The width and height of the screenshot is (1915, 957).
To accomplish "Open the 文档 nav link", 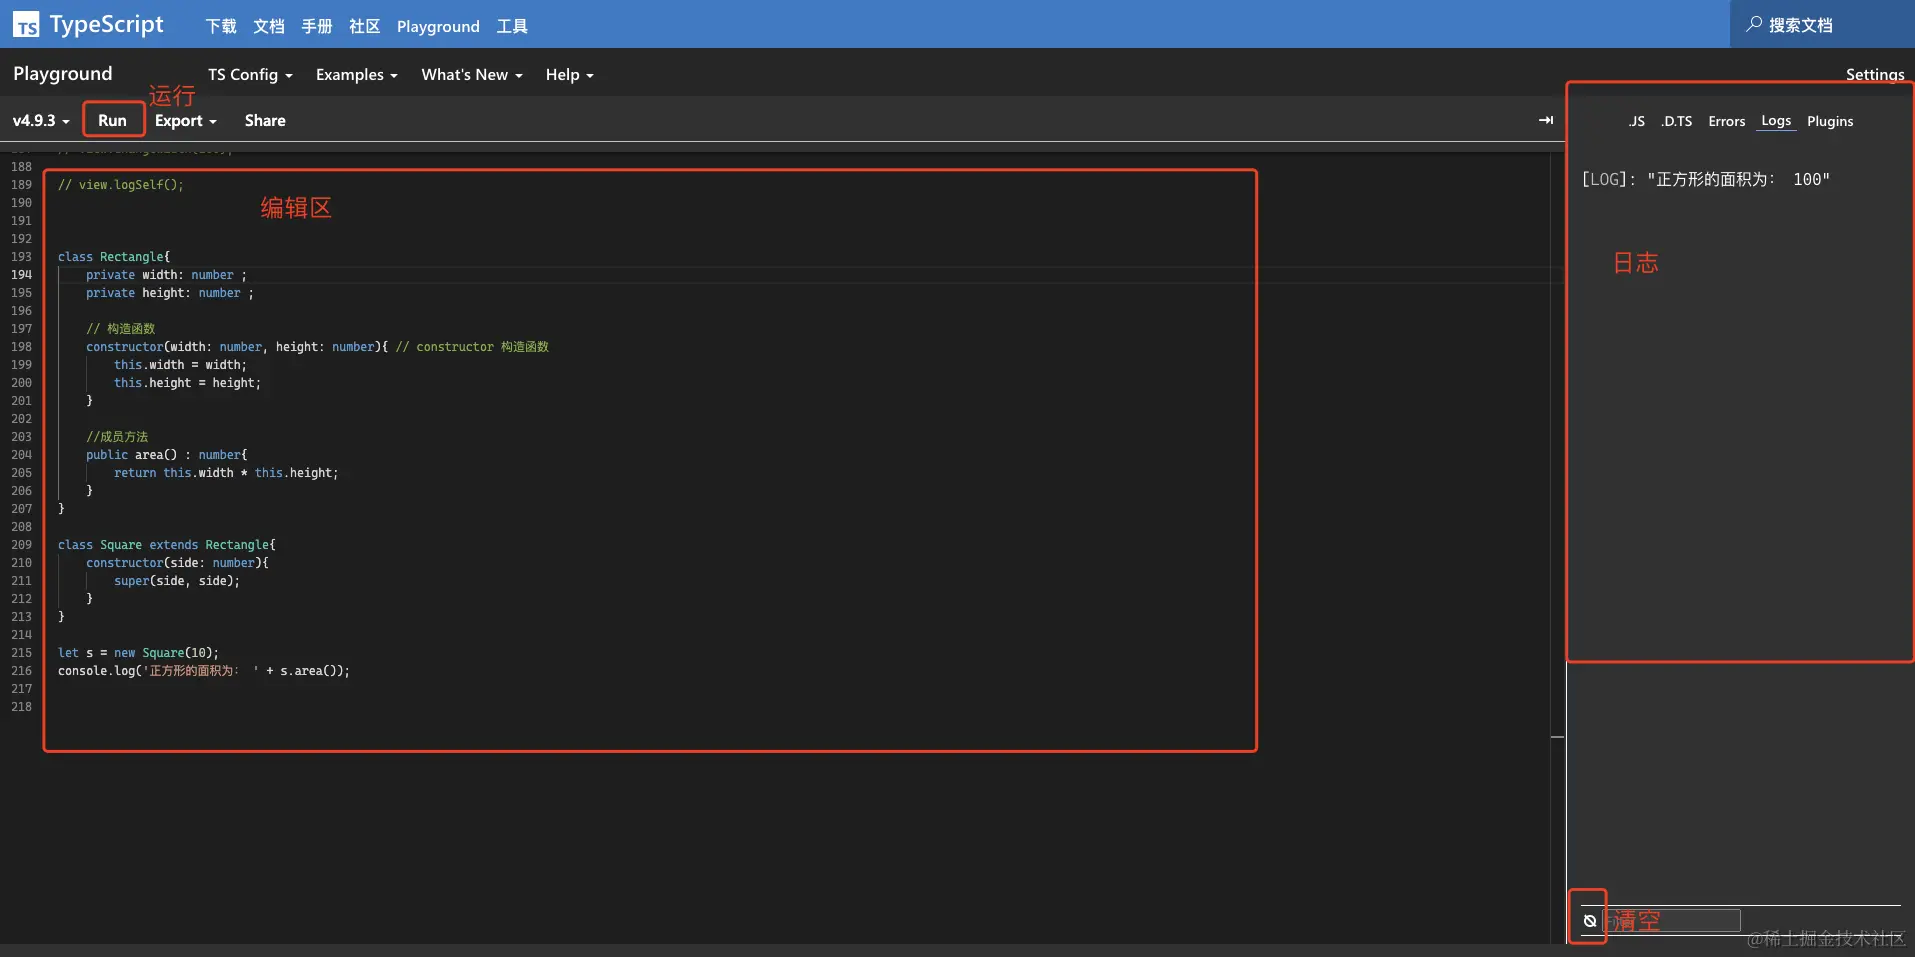I will pyautogui.click(x=269, y=26).
